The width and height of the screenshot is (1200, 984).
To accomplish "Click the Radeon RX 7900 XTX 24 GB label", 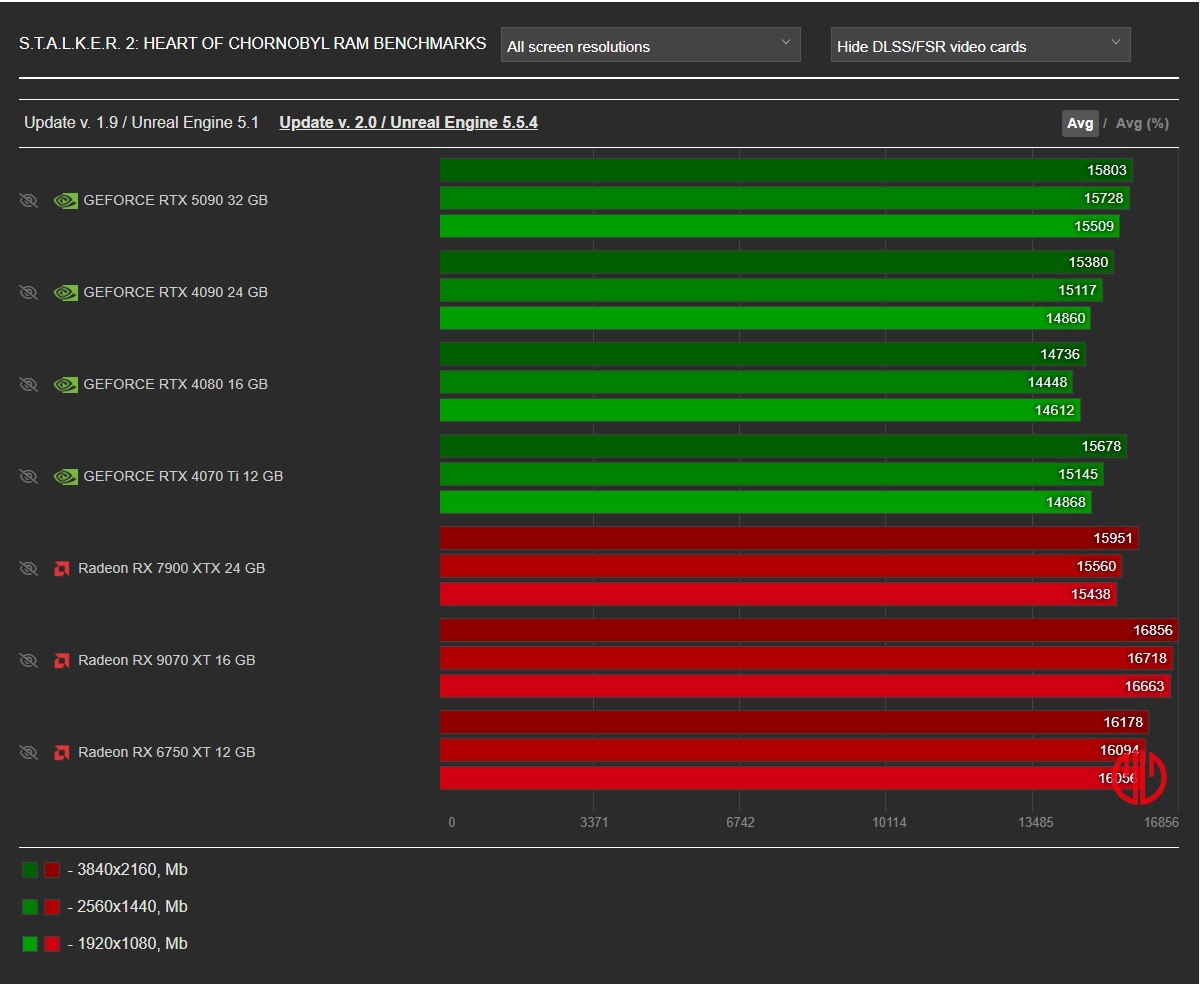I will pos(171,568).
